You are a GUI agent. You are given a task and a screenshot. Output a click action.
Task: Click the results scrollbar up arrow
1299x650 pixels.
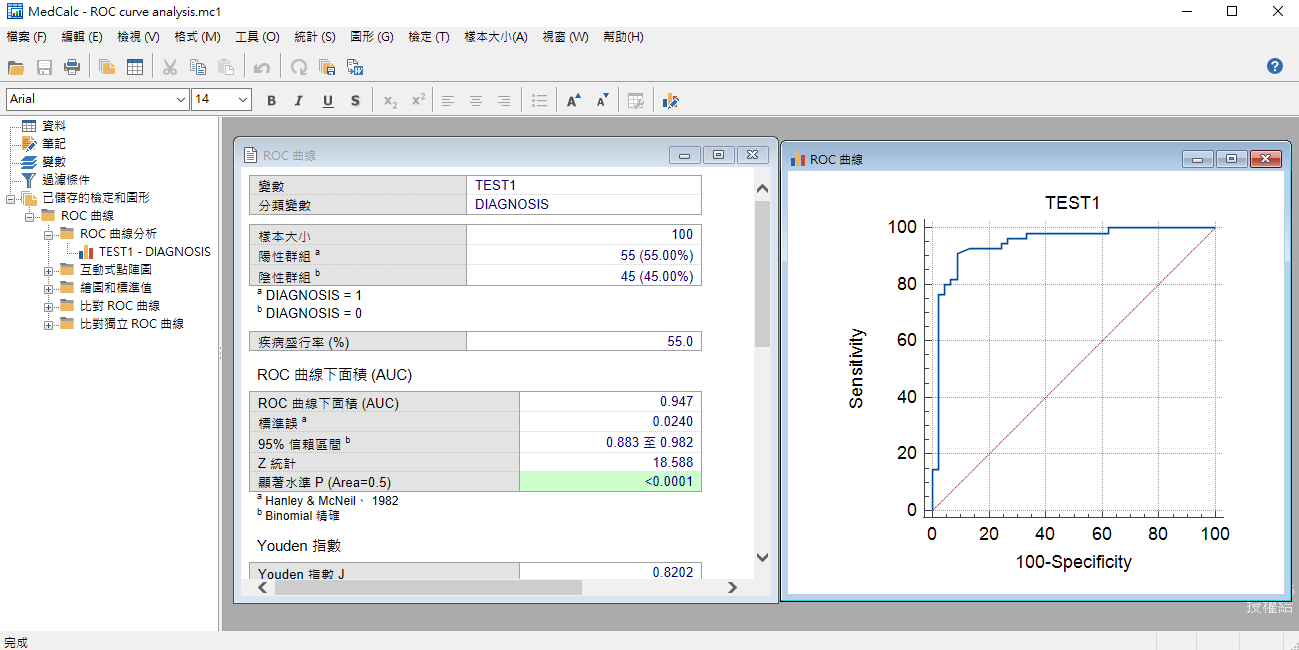762,188
